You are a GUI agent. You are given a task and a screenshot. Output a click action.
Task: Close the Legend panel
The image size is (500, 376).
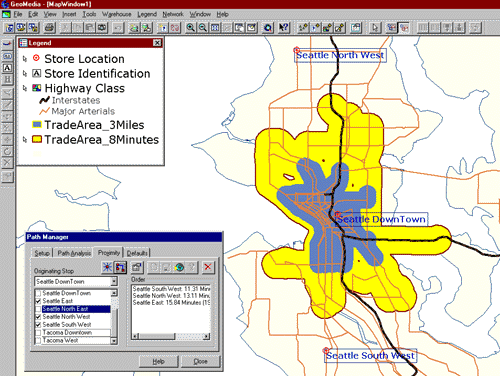(157, 43)
